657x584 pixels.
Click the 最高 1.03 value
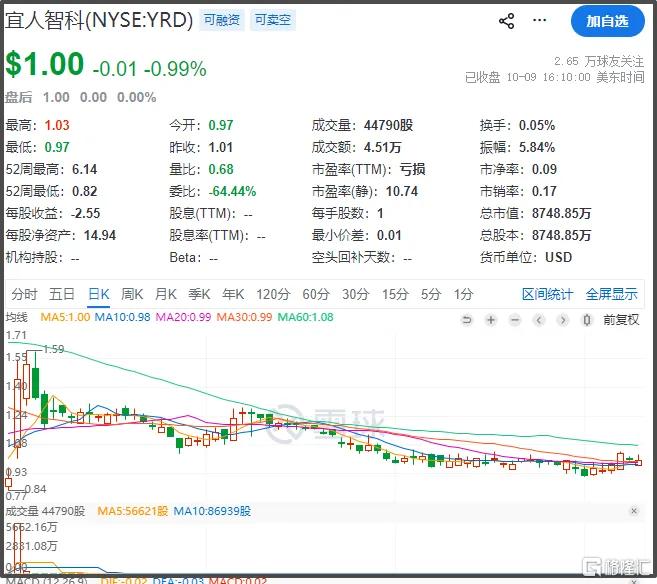point(57,125)
